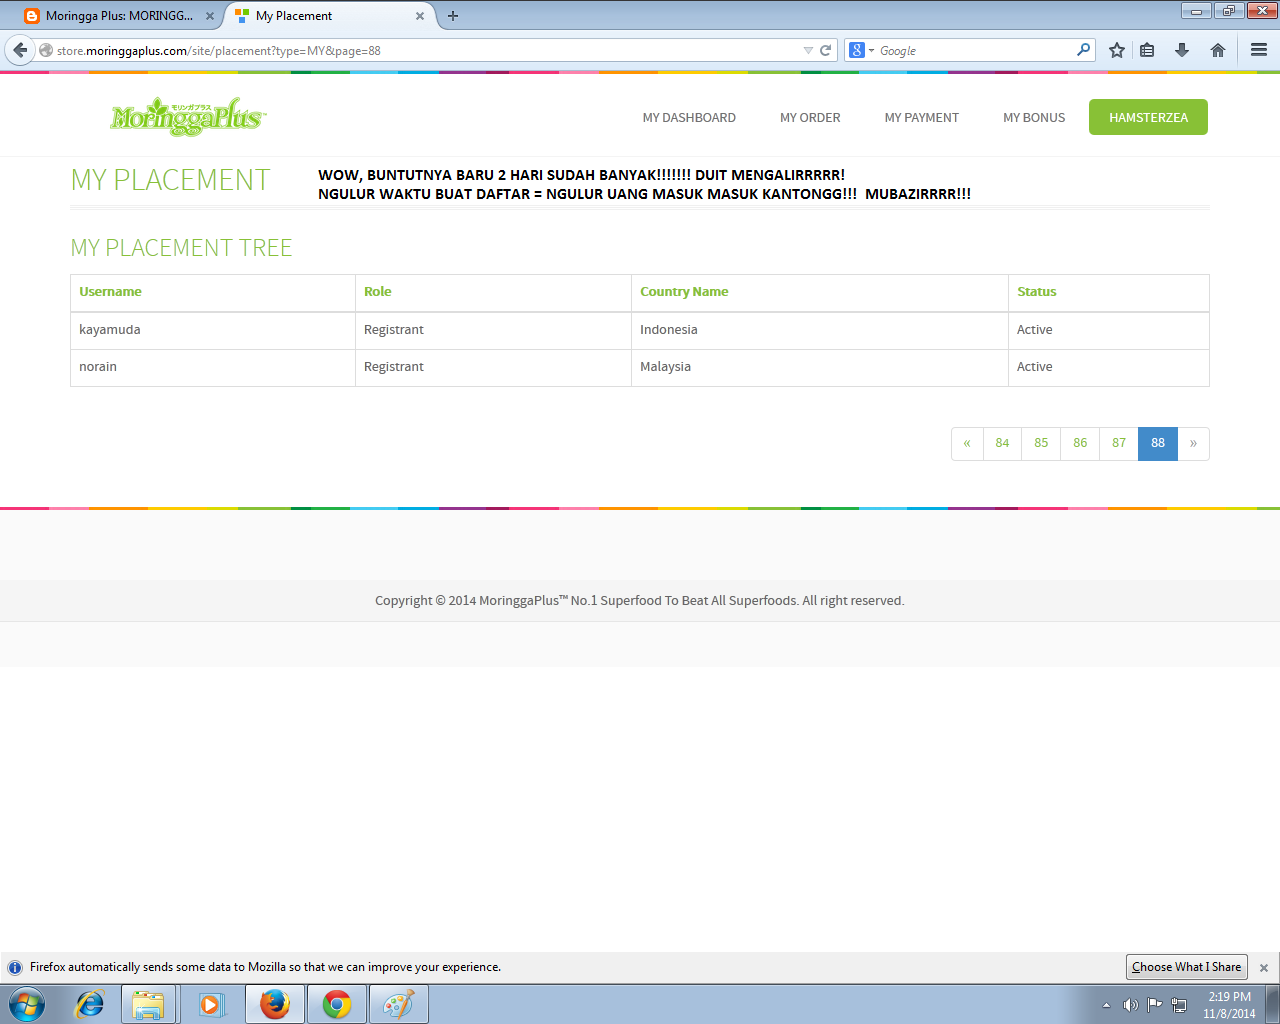Expand the URL history dropdown arrow
The height and width of the screenshot is (1024, 1280).
coord(808,50)
